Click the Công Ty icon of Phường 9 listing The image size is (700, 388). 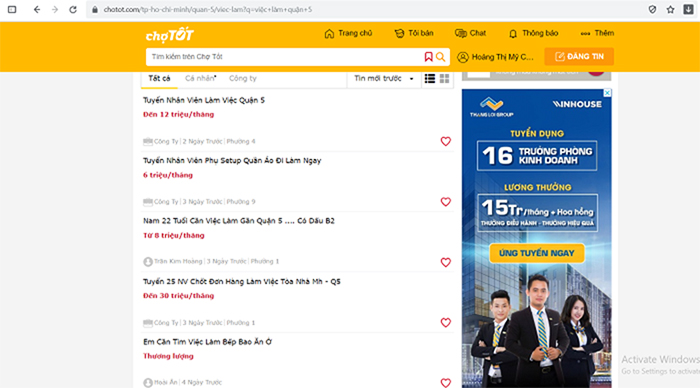pyautogui.click(x=148, y=202)
